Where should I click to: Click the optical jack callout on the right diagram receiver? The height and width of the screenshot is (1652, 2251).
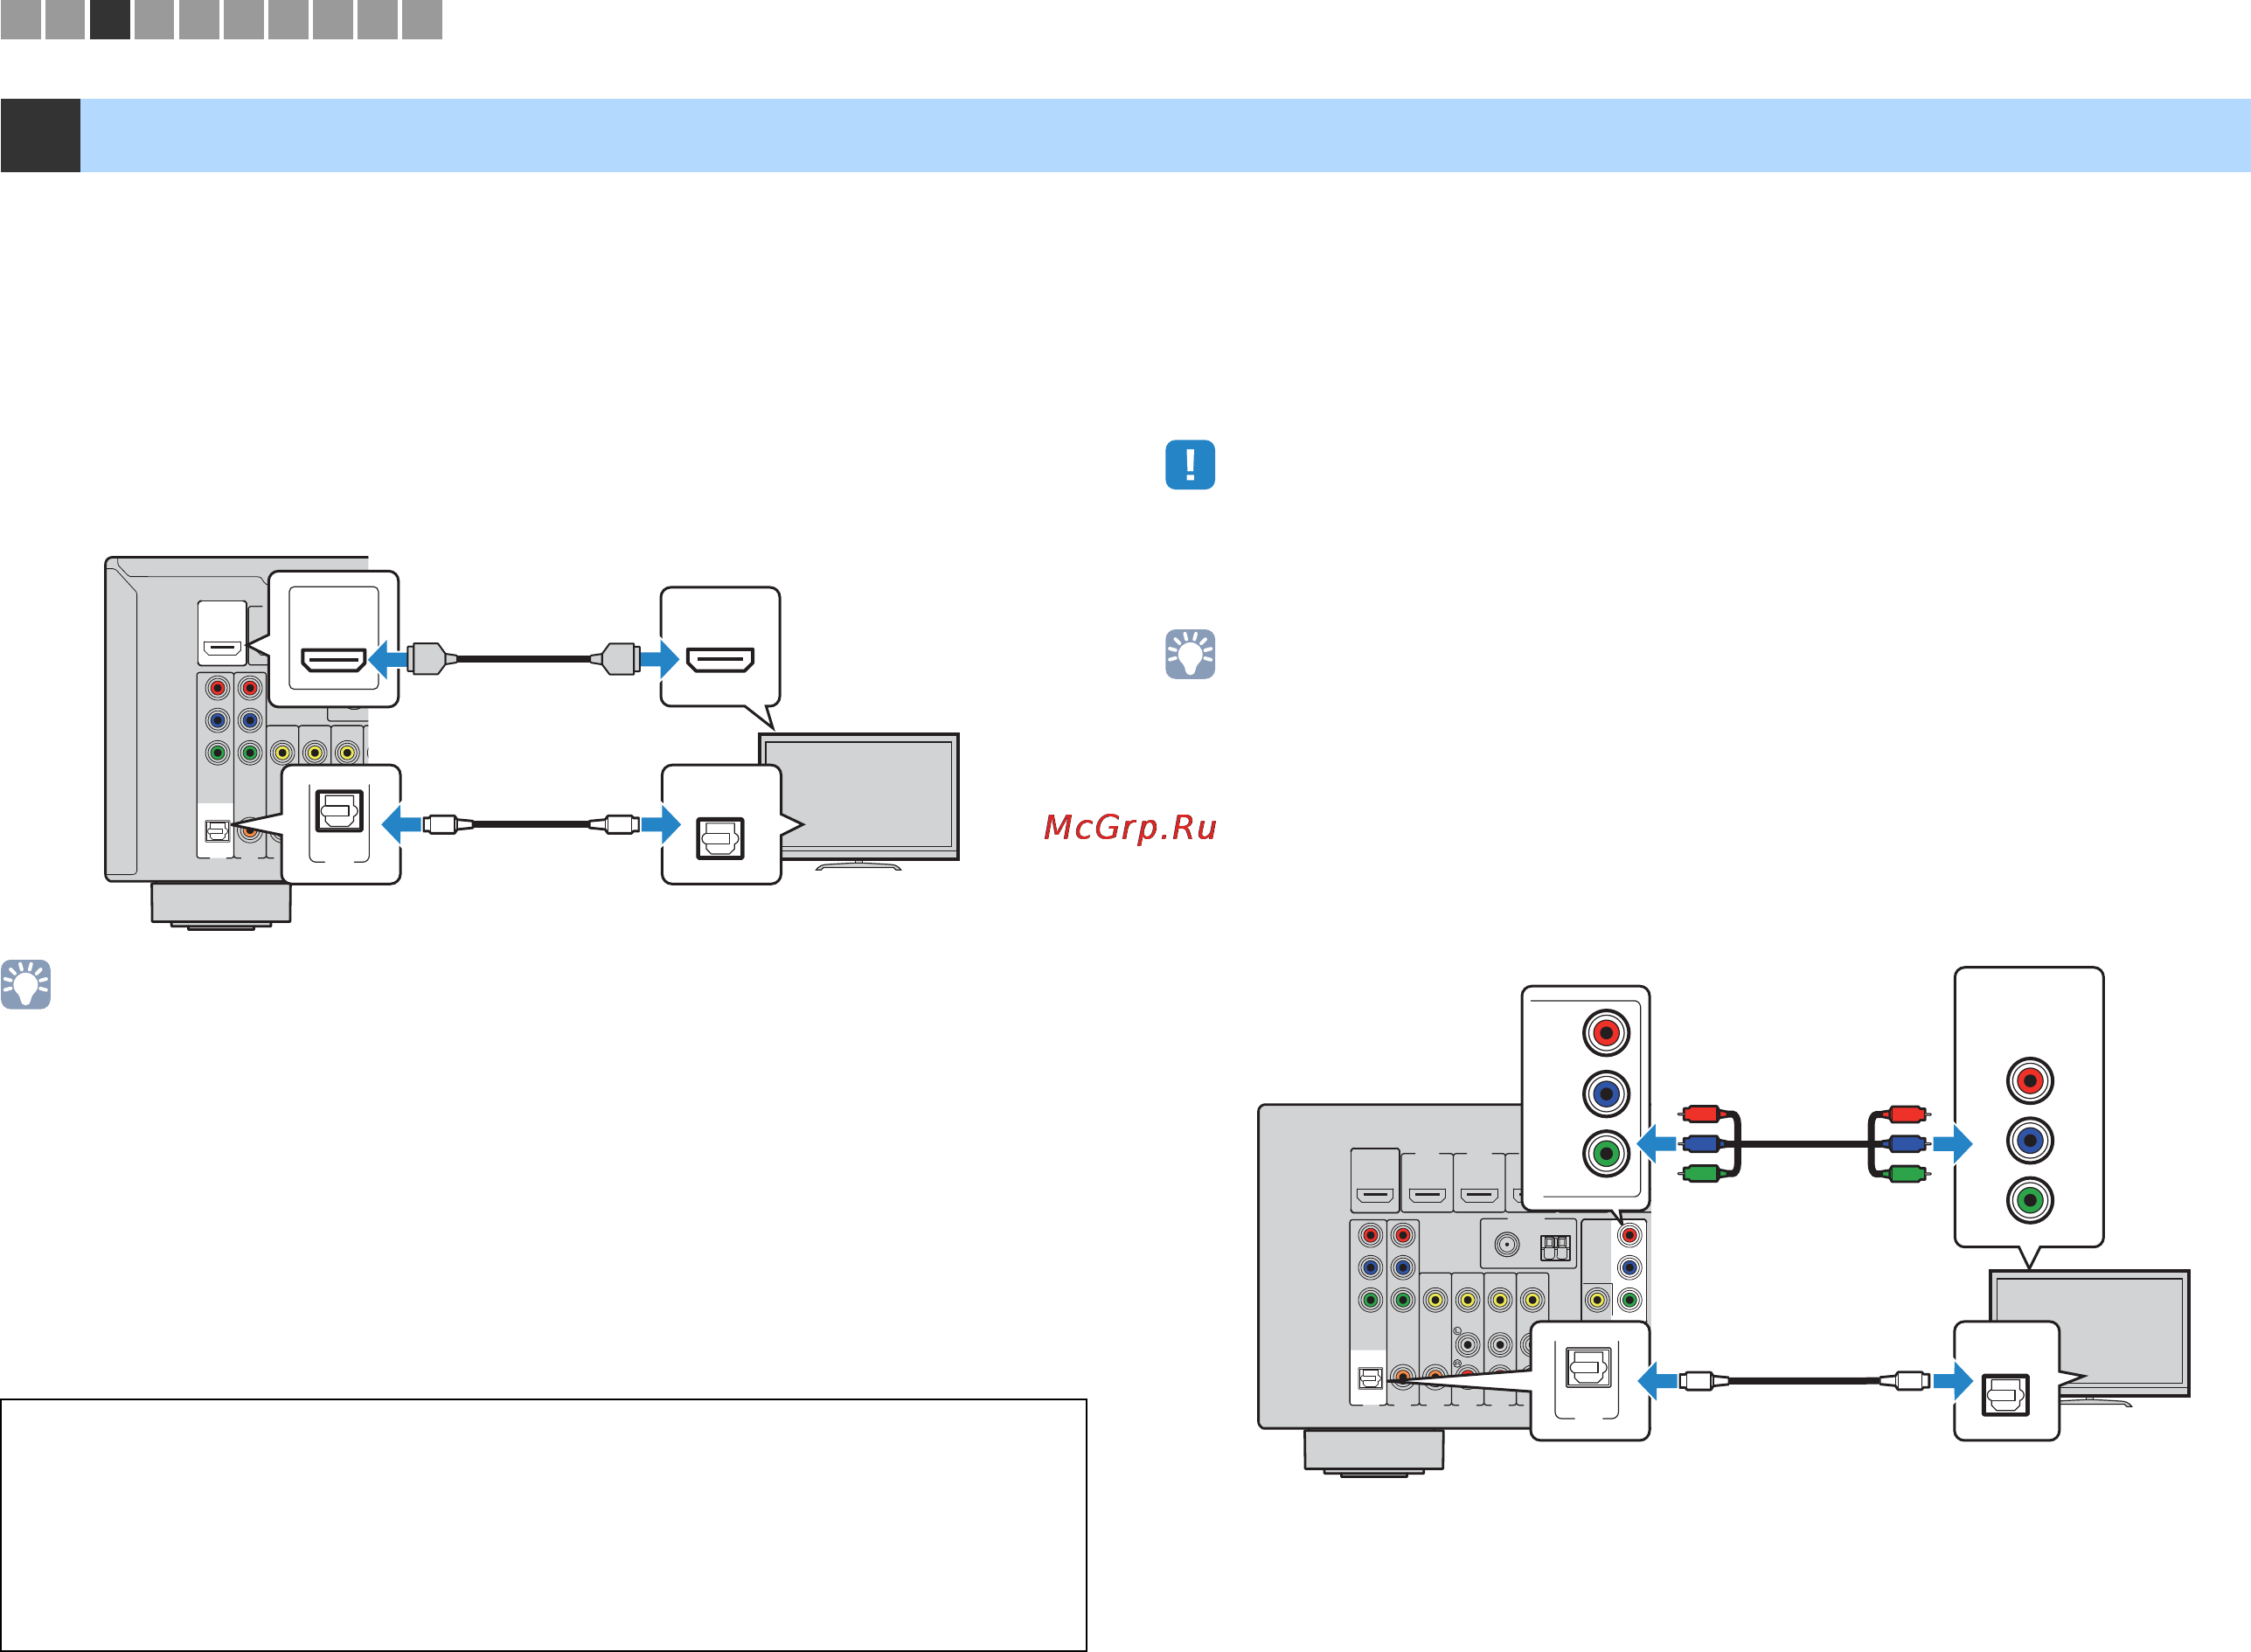point(1590,1381)
